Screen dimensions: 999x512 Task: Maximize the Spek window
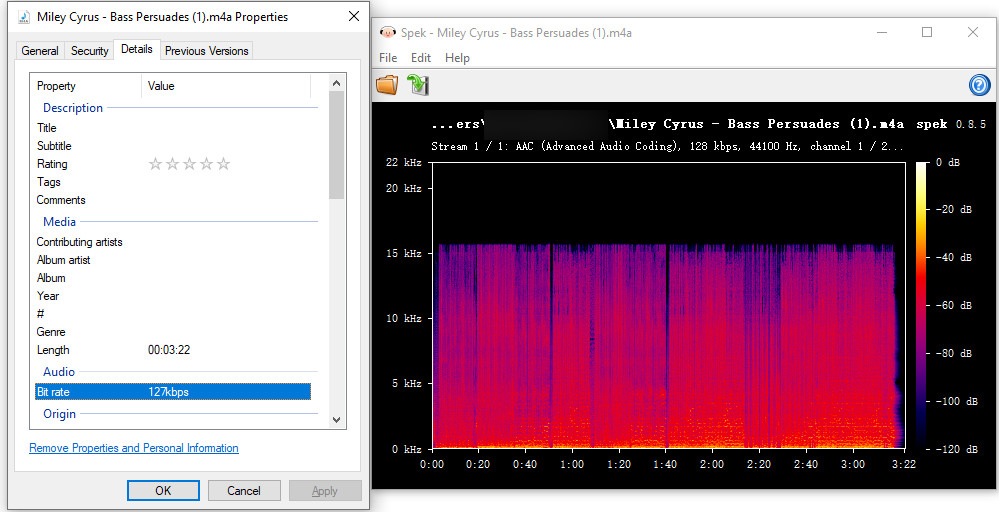pyautogui.click(x=927, y=32)
